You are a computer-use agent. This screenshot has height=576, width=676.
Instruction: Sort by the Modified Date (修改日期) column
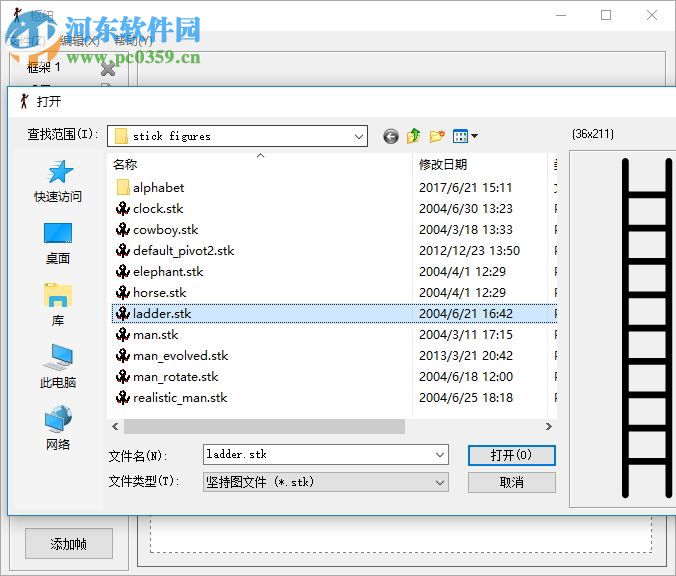coord(479,164)
